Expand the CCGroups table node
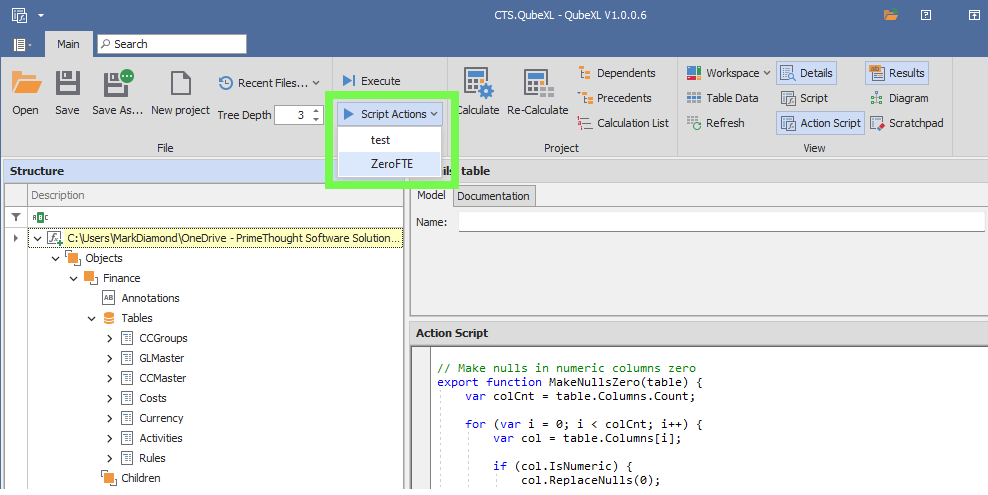The height and width of the screenshot is (495, 988). click(x=110, y=338)
